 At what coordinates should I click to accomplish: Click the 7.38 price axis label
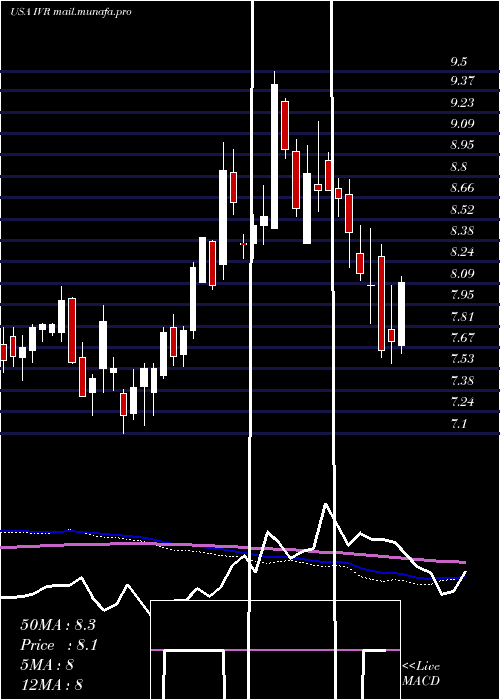click(x=462, y=381)
